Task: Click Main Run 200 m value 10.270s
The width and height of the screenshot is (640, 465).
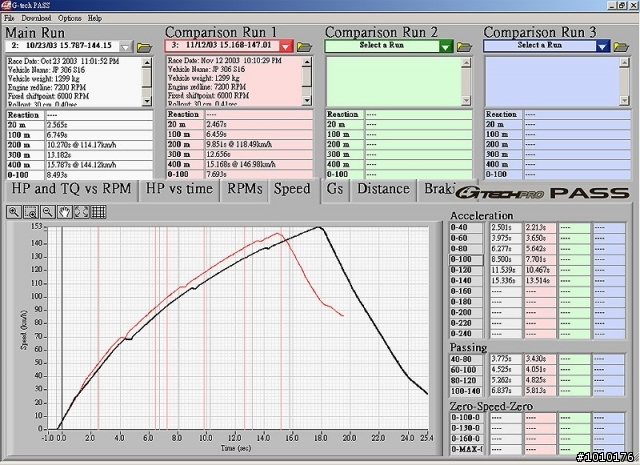Action: [99, 145]
